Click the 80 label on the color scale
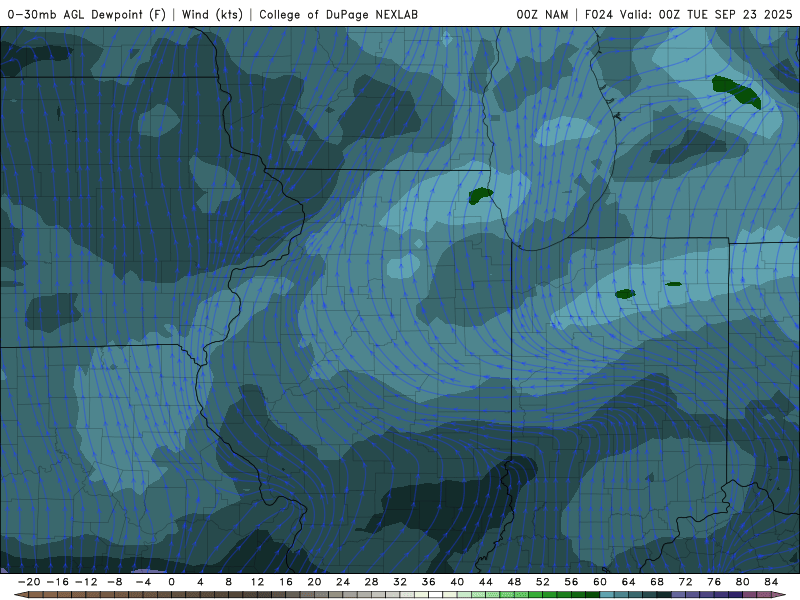 point(743,582)
